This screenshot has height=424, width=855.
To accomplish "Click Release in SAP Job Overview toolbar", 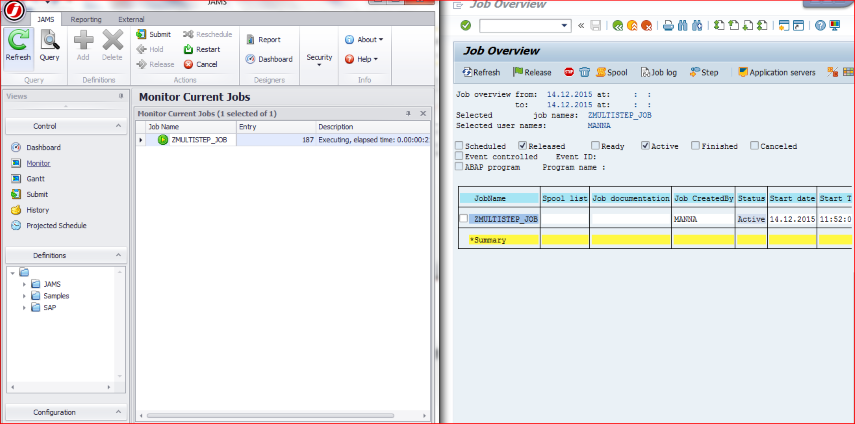I will [x=532, y=72].
